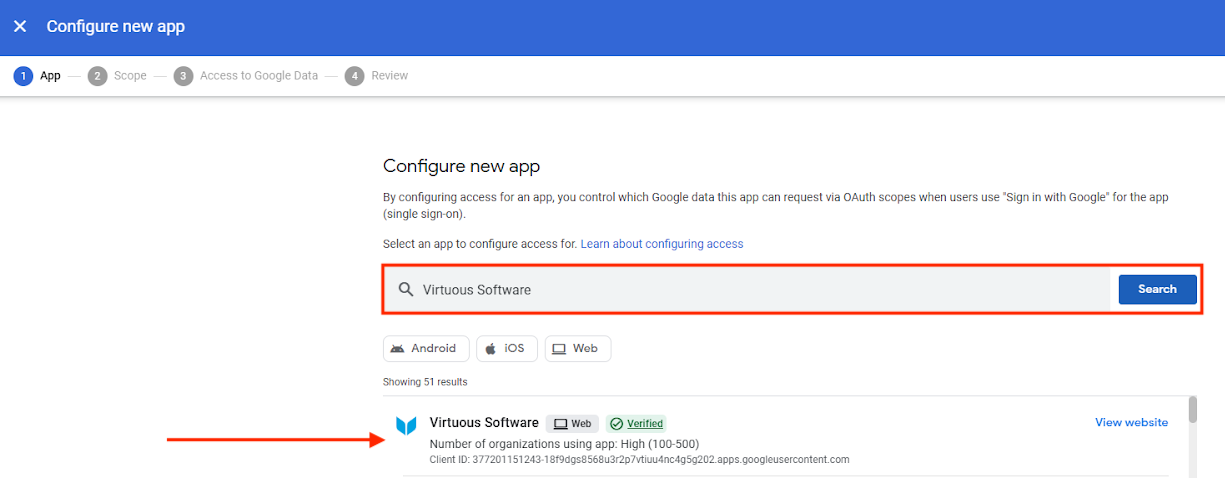Go to step 4 Review
1225x478 pixels.
[377, 76]
